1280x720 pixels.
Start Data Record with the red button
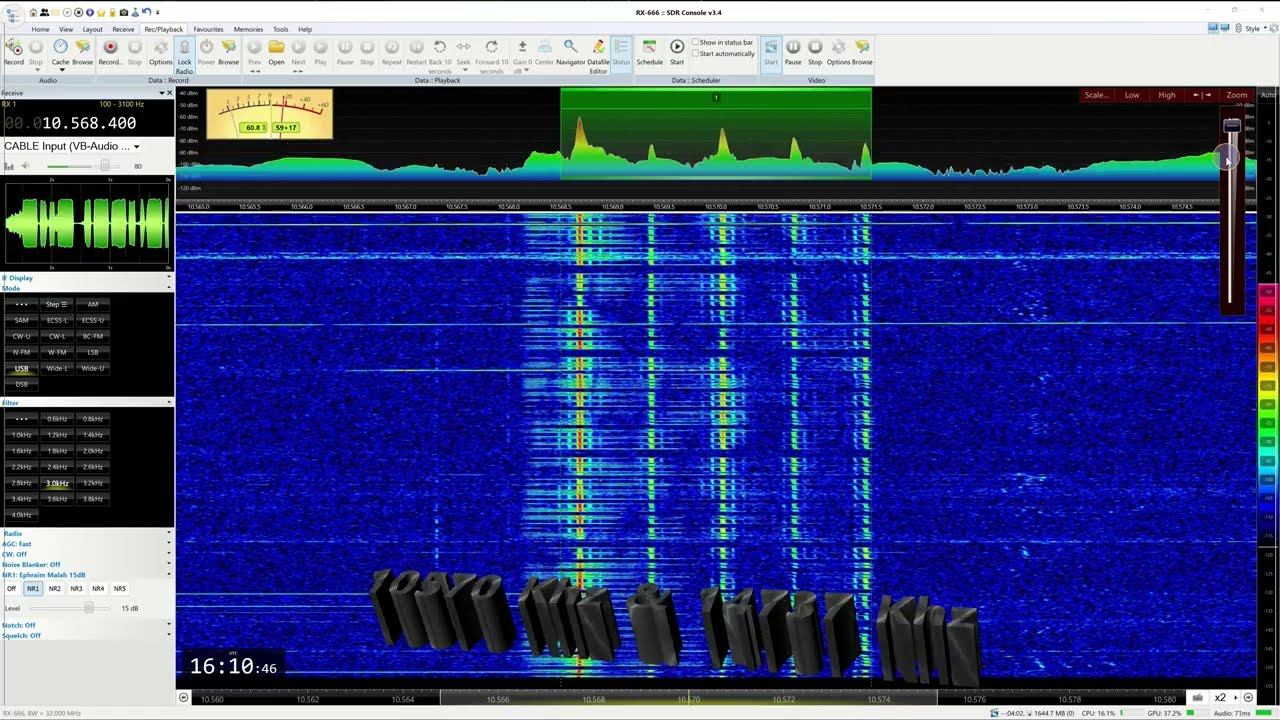pos(110,47)
